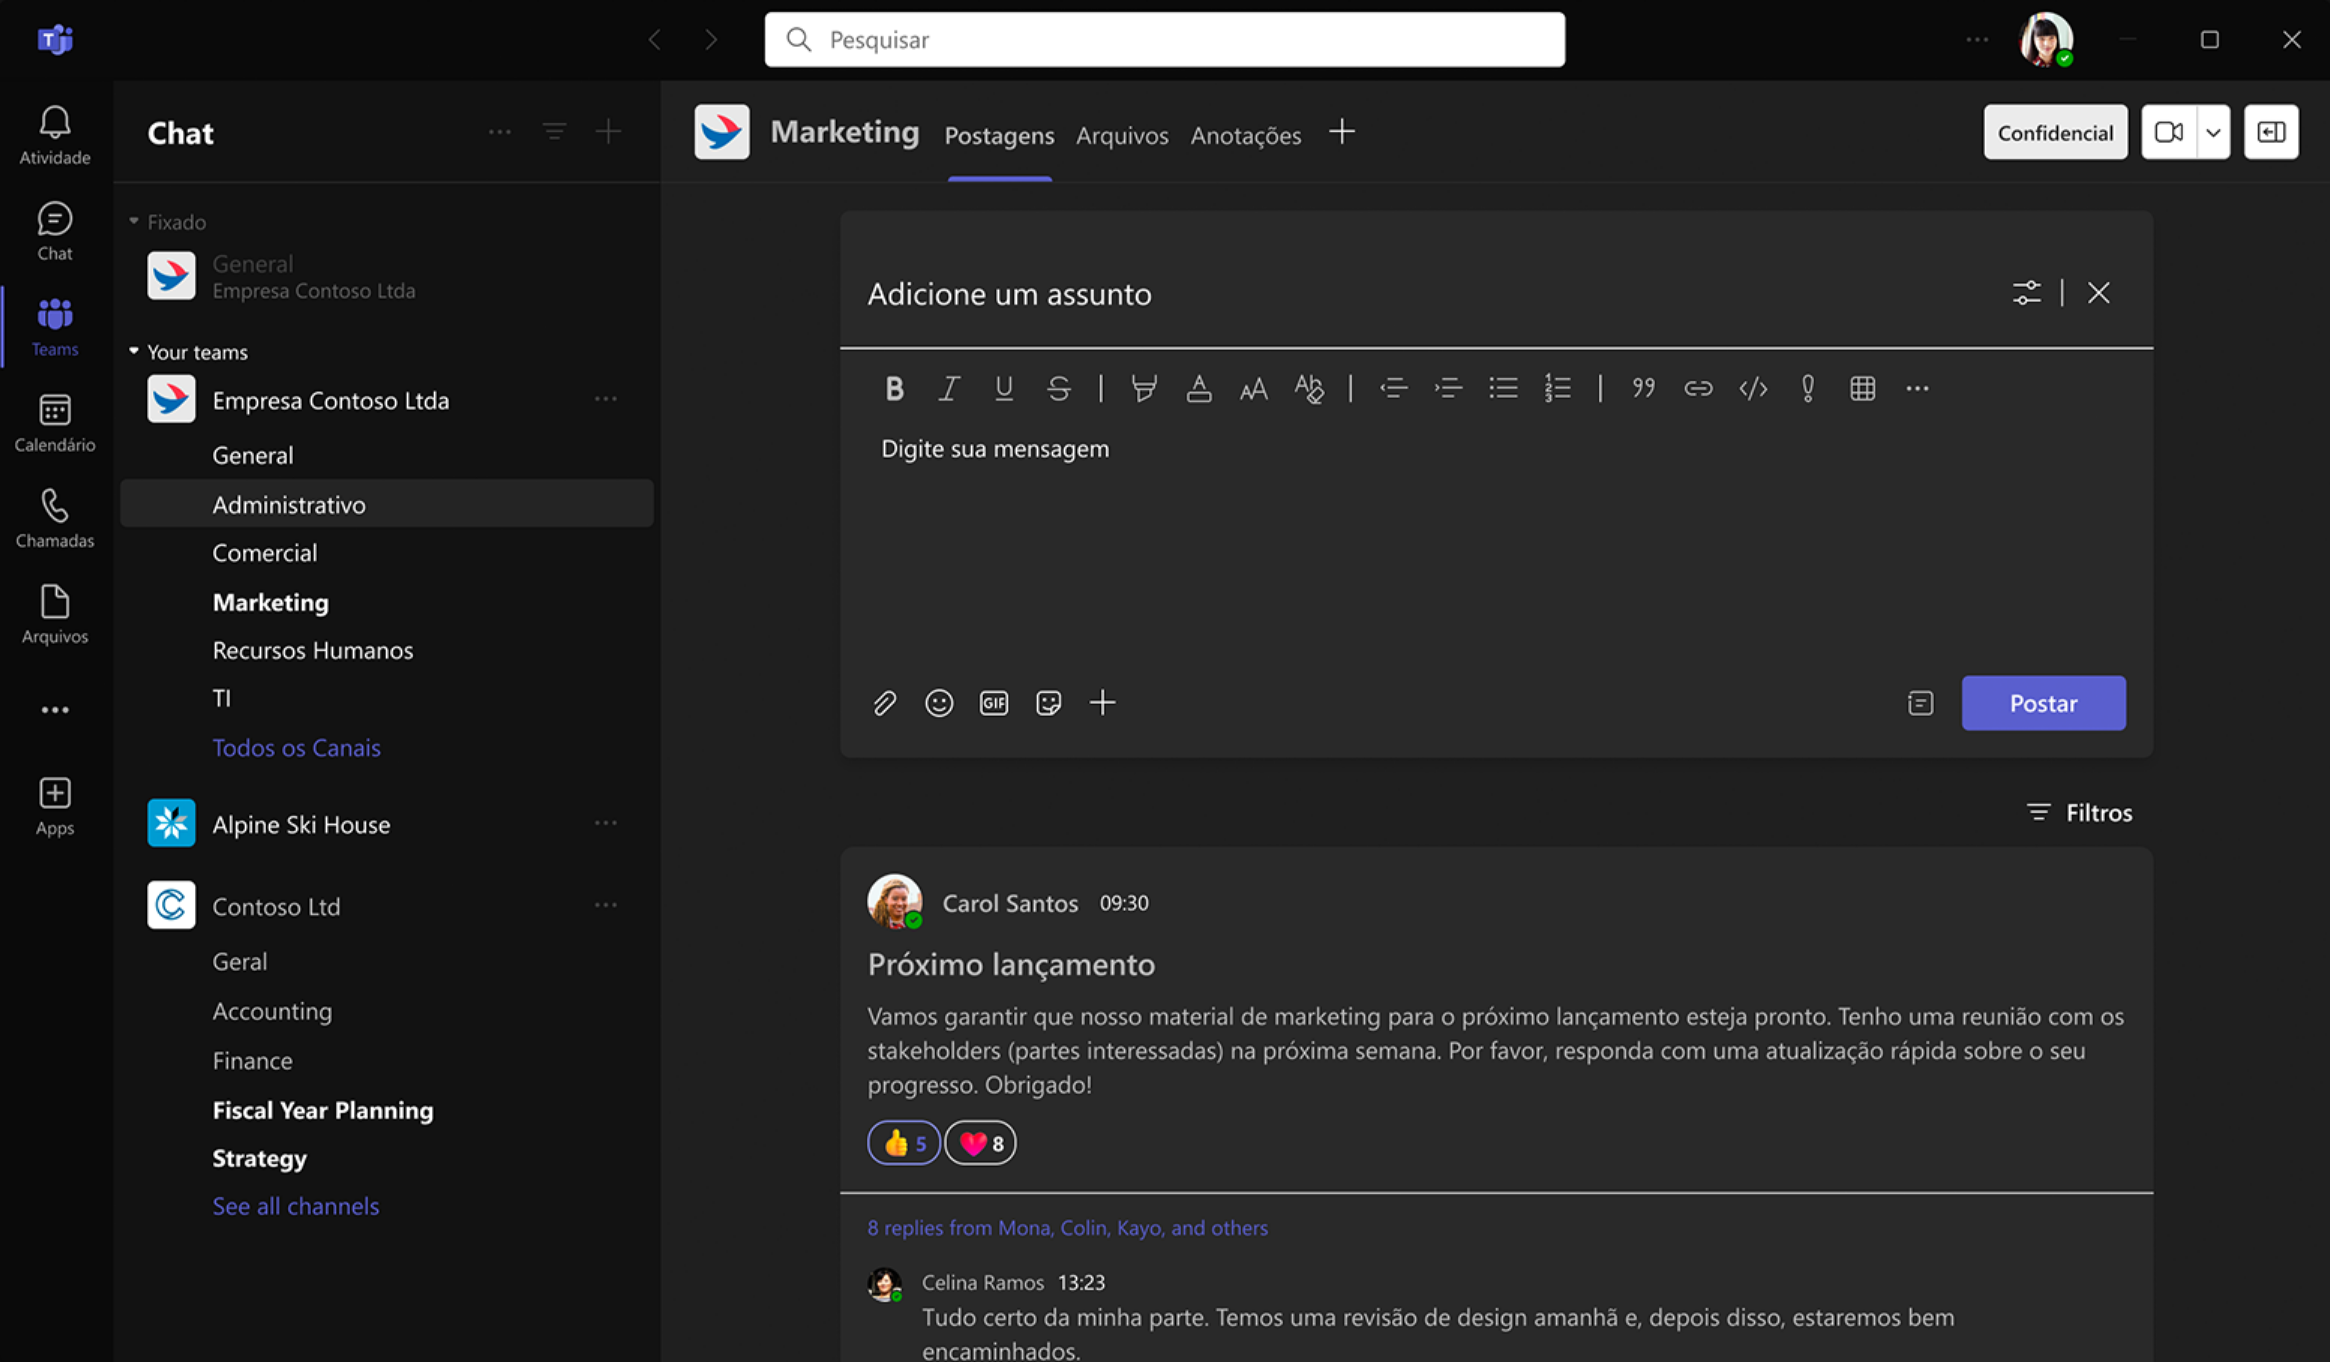Open text highlight color tool
Screen dimensions: 2330x1362
1144,388
